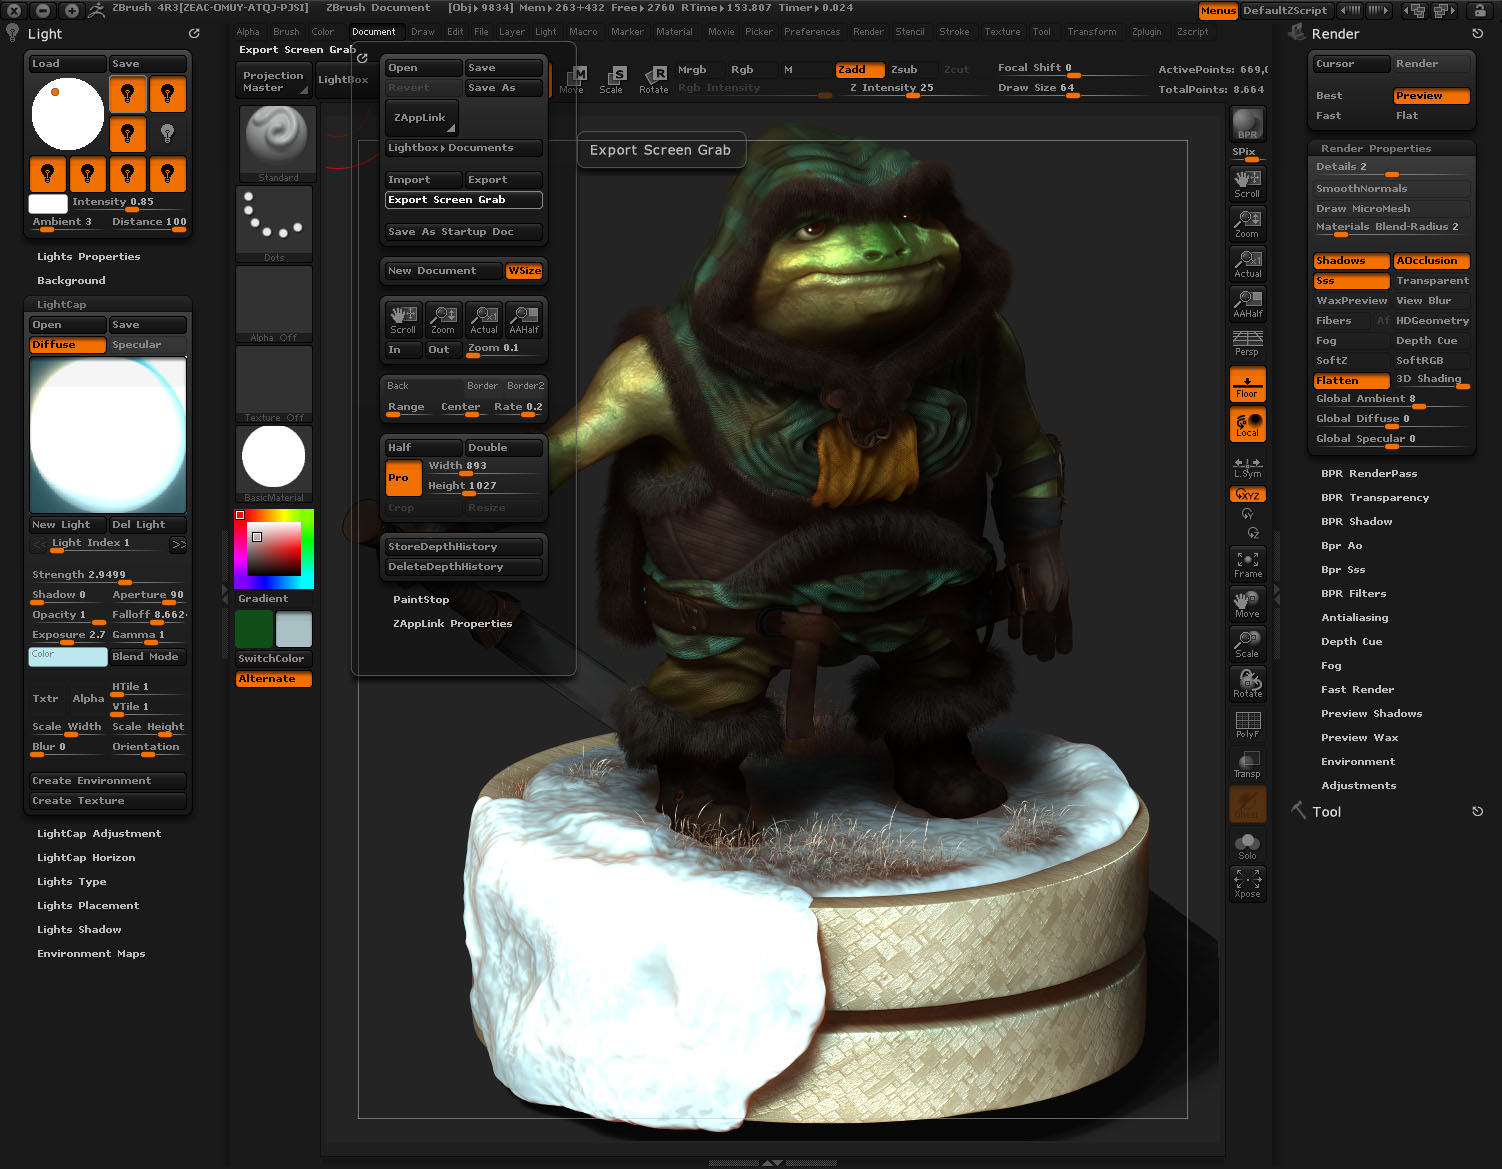Select the right-shelf Rotate icon
Viewport: 1502px width, 1169px height.
[x=1247, y=684]
